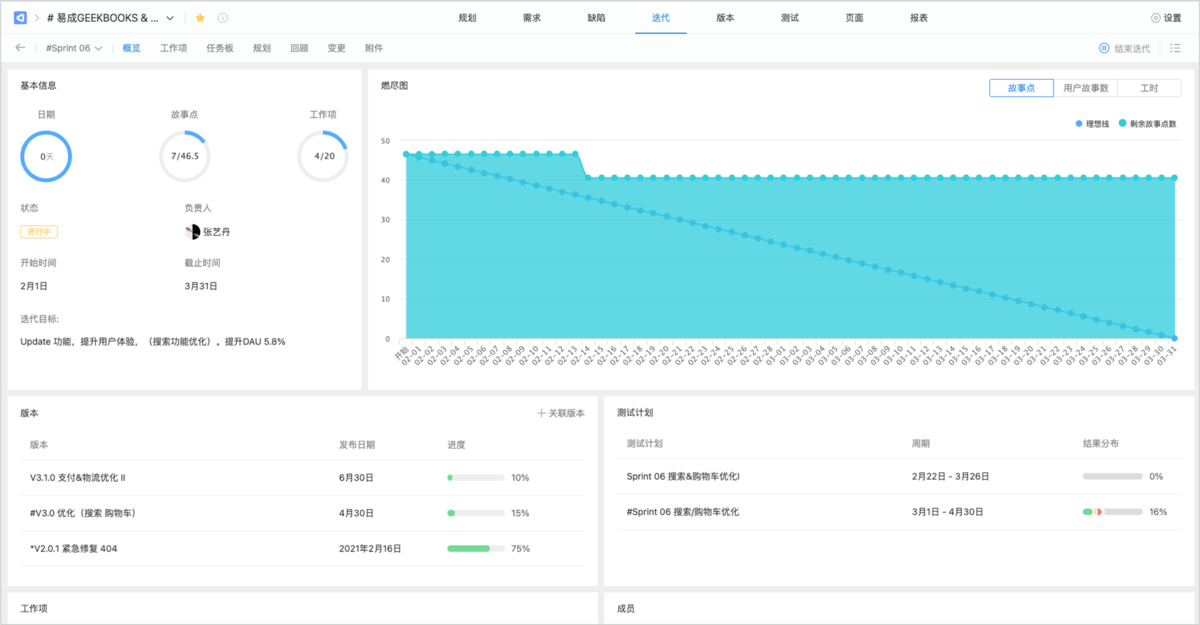The image size is (1200, 625).
Task: Expand the 易成GEEKBOOKS project dropdown
Action: click(x=169, y=18)
